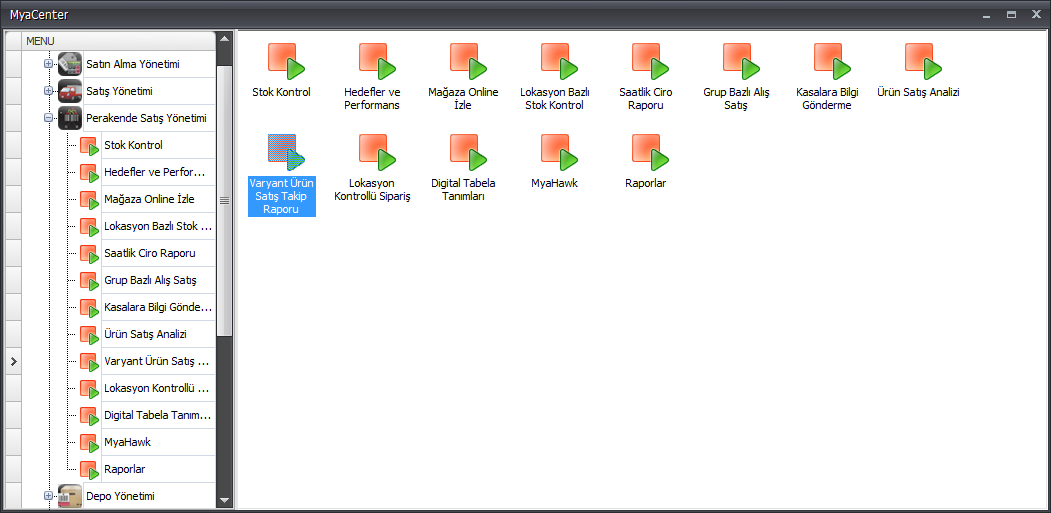Open Hedefler ve Performans large icon

click(x=377, y=61)
